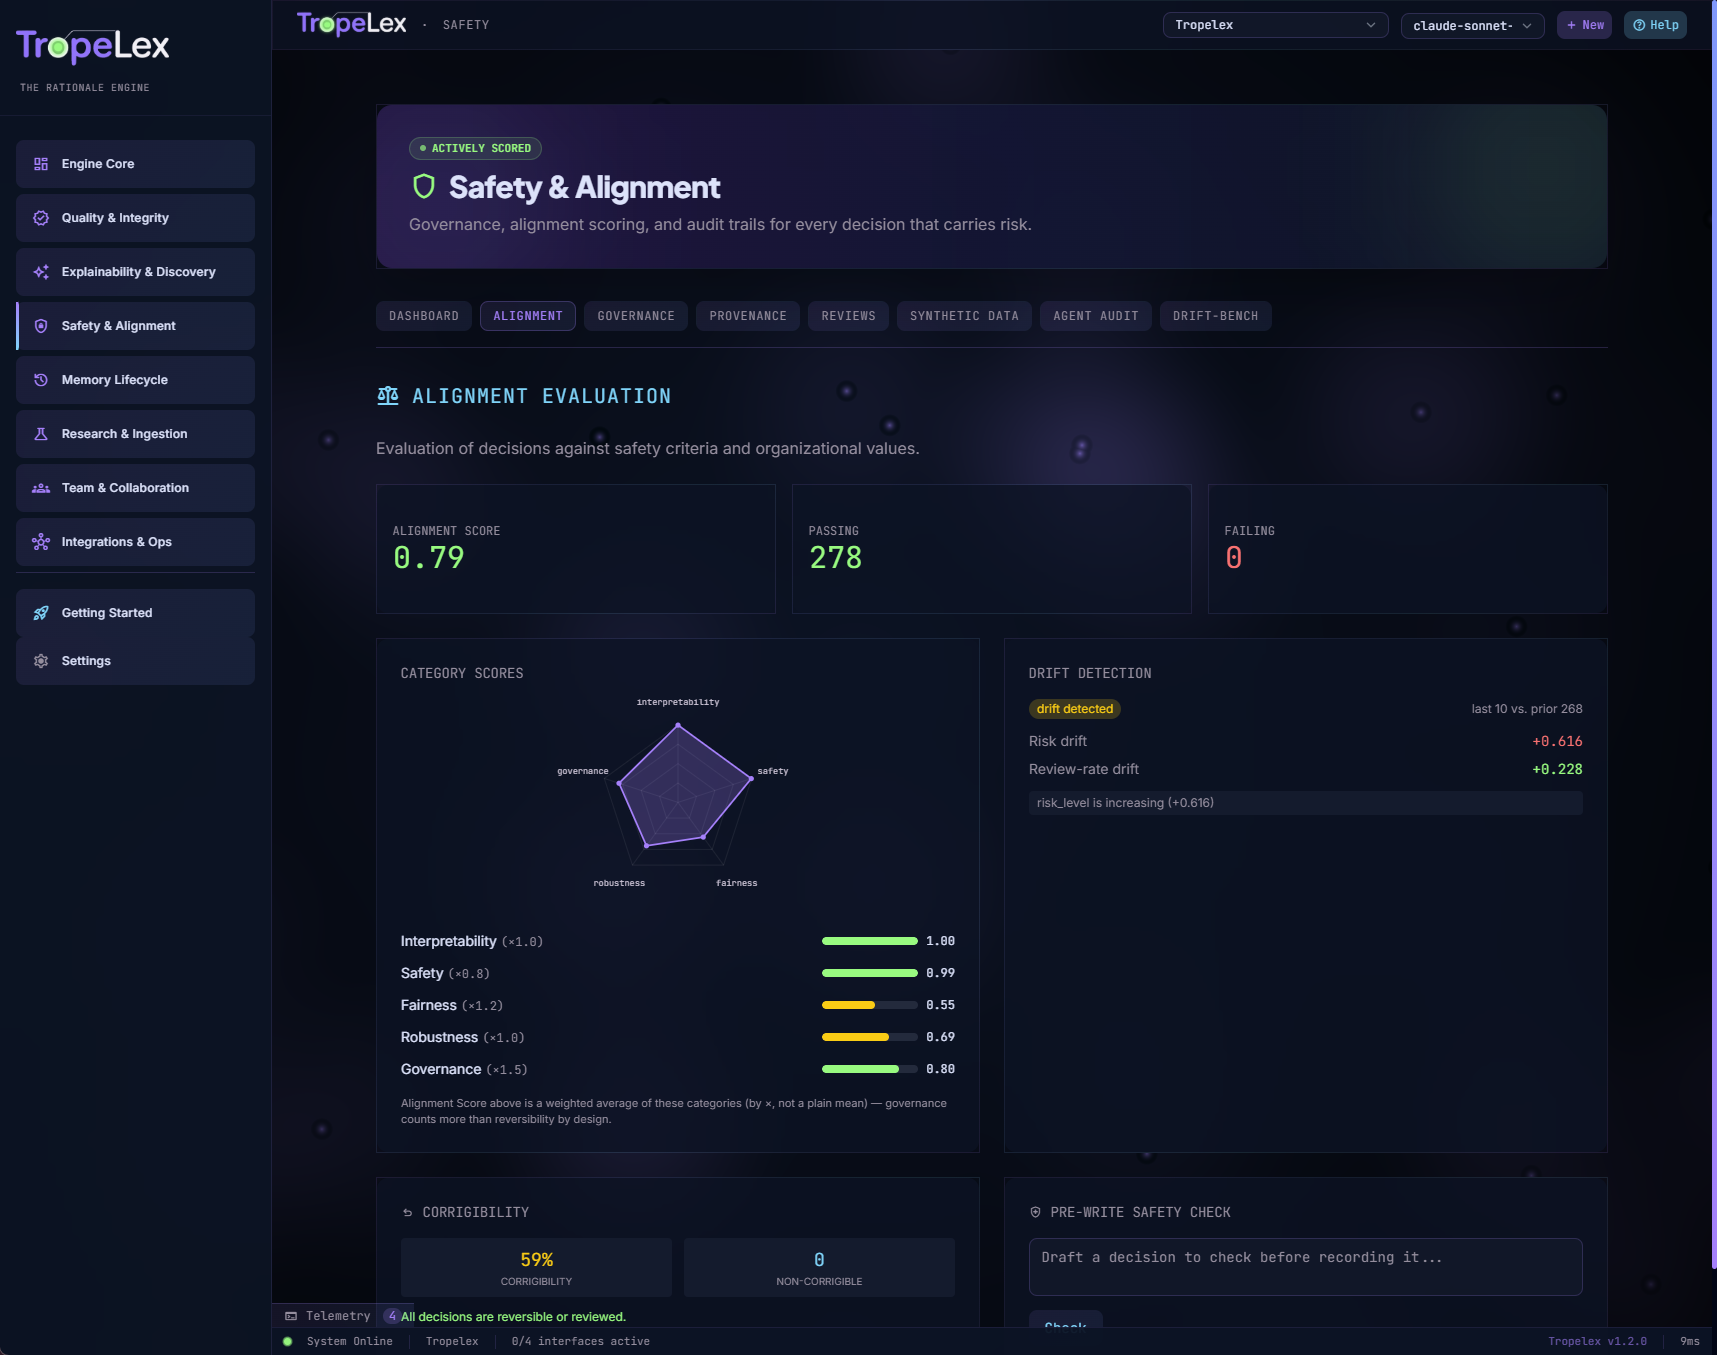Click the Explainability & Discovery sparkle icon
The height and width of the screenshot is (1355, 1717).
pos(41,272)
